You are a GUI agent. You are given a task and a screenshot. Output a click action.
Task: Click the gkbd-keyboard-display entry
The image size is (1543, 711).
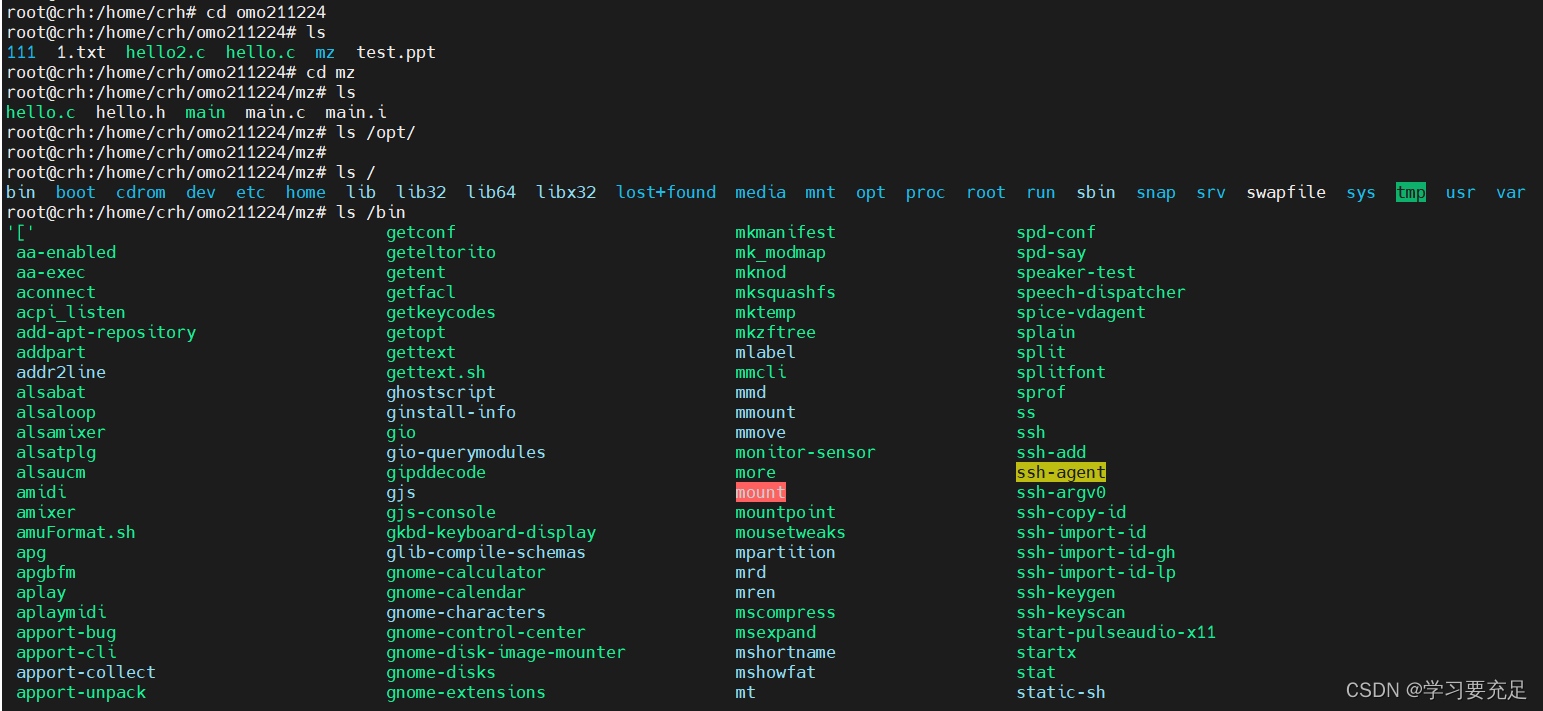(x=491, y=532)
